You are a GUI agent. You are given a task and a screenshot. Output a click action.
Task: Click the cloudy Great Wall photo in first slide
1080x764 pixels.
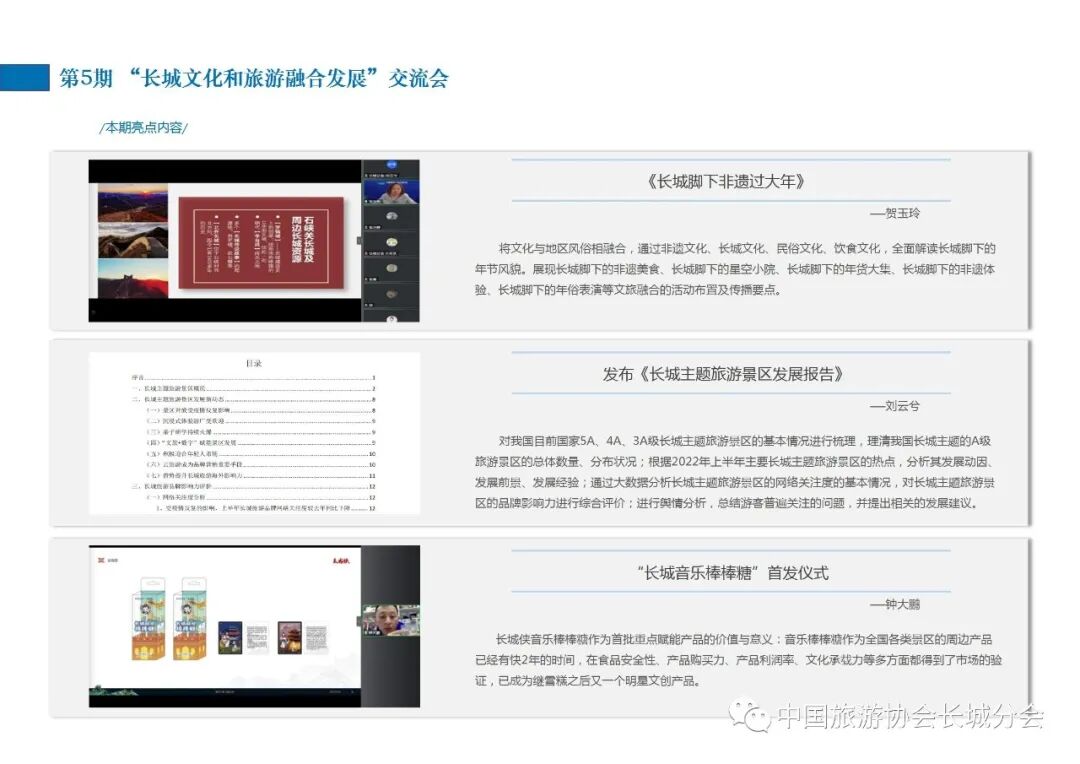pos(133,240)
